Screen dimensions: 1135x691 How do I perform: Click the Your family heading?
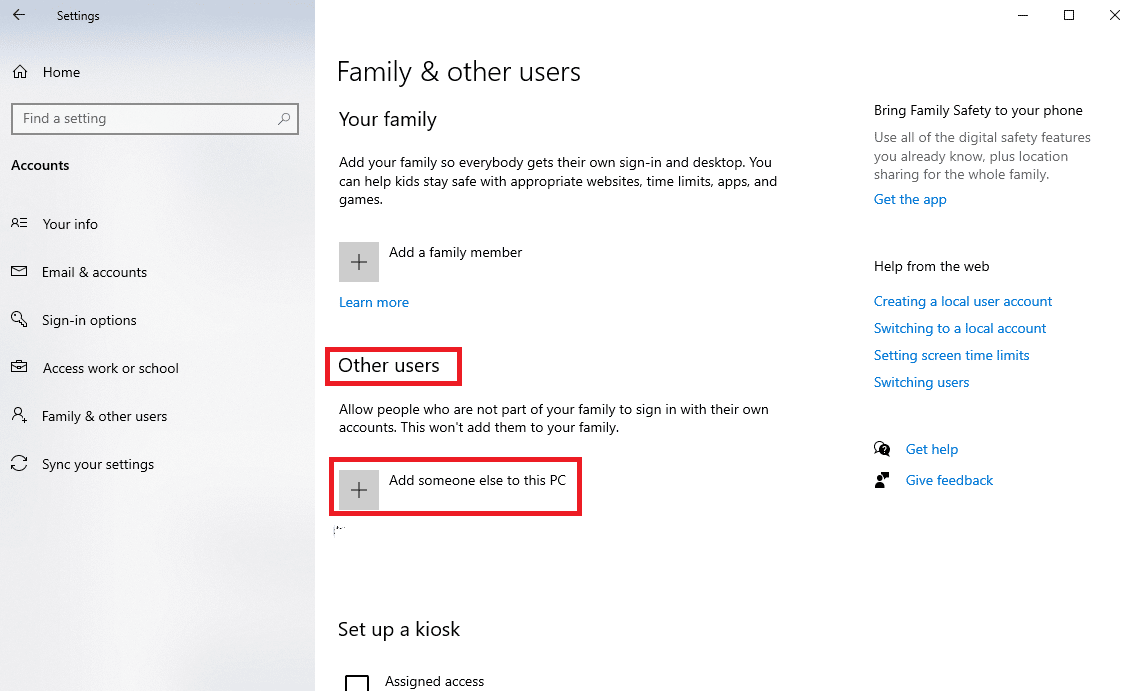click(x=387, y=119)
